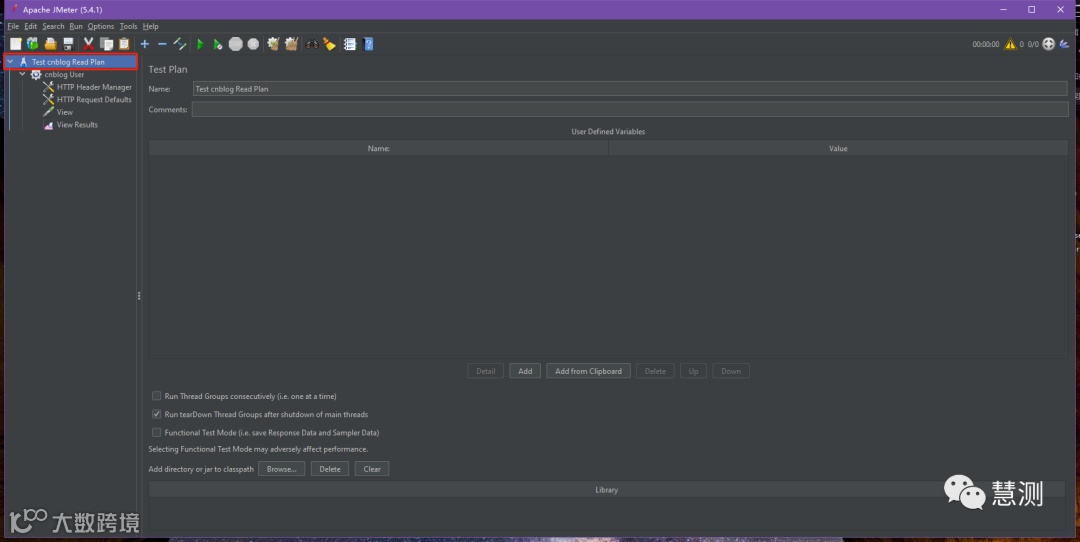This screenshot has width=1080, height=542.
Task: Click the Add variable button
Action: click(x=525, y=371)
